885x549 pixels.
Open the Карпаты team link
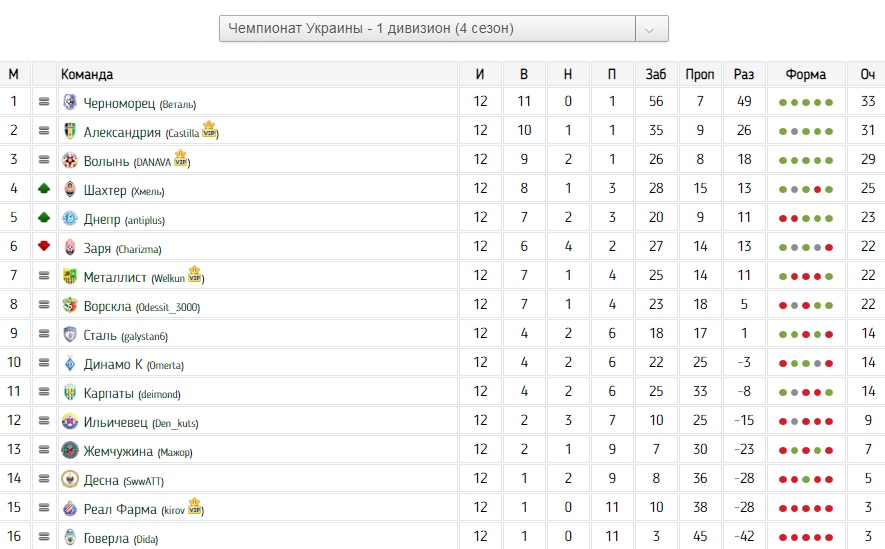108,393
